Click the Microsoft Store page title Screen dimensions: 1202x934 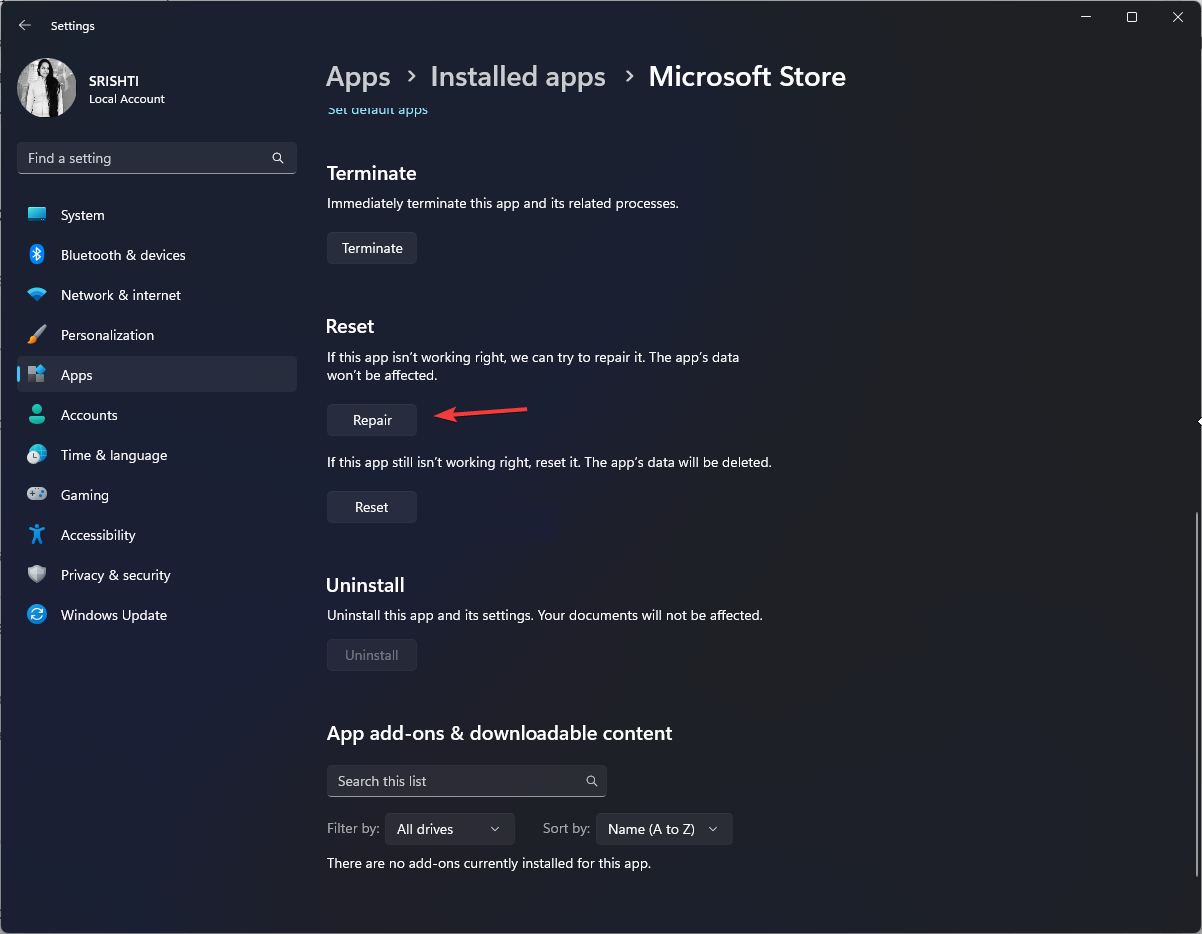click(747, 77)
